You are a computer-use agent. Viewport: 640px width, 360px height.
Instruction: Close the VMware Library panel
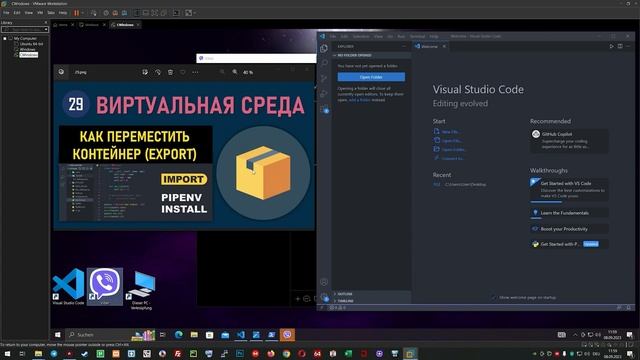click(x=46, y=22)
